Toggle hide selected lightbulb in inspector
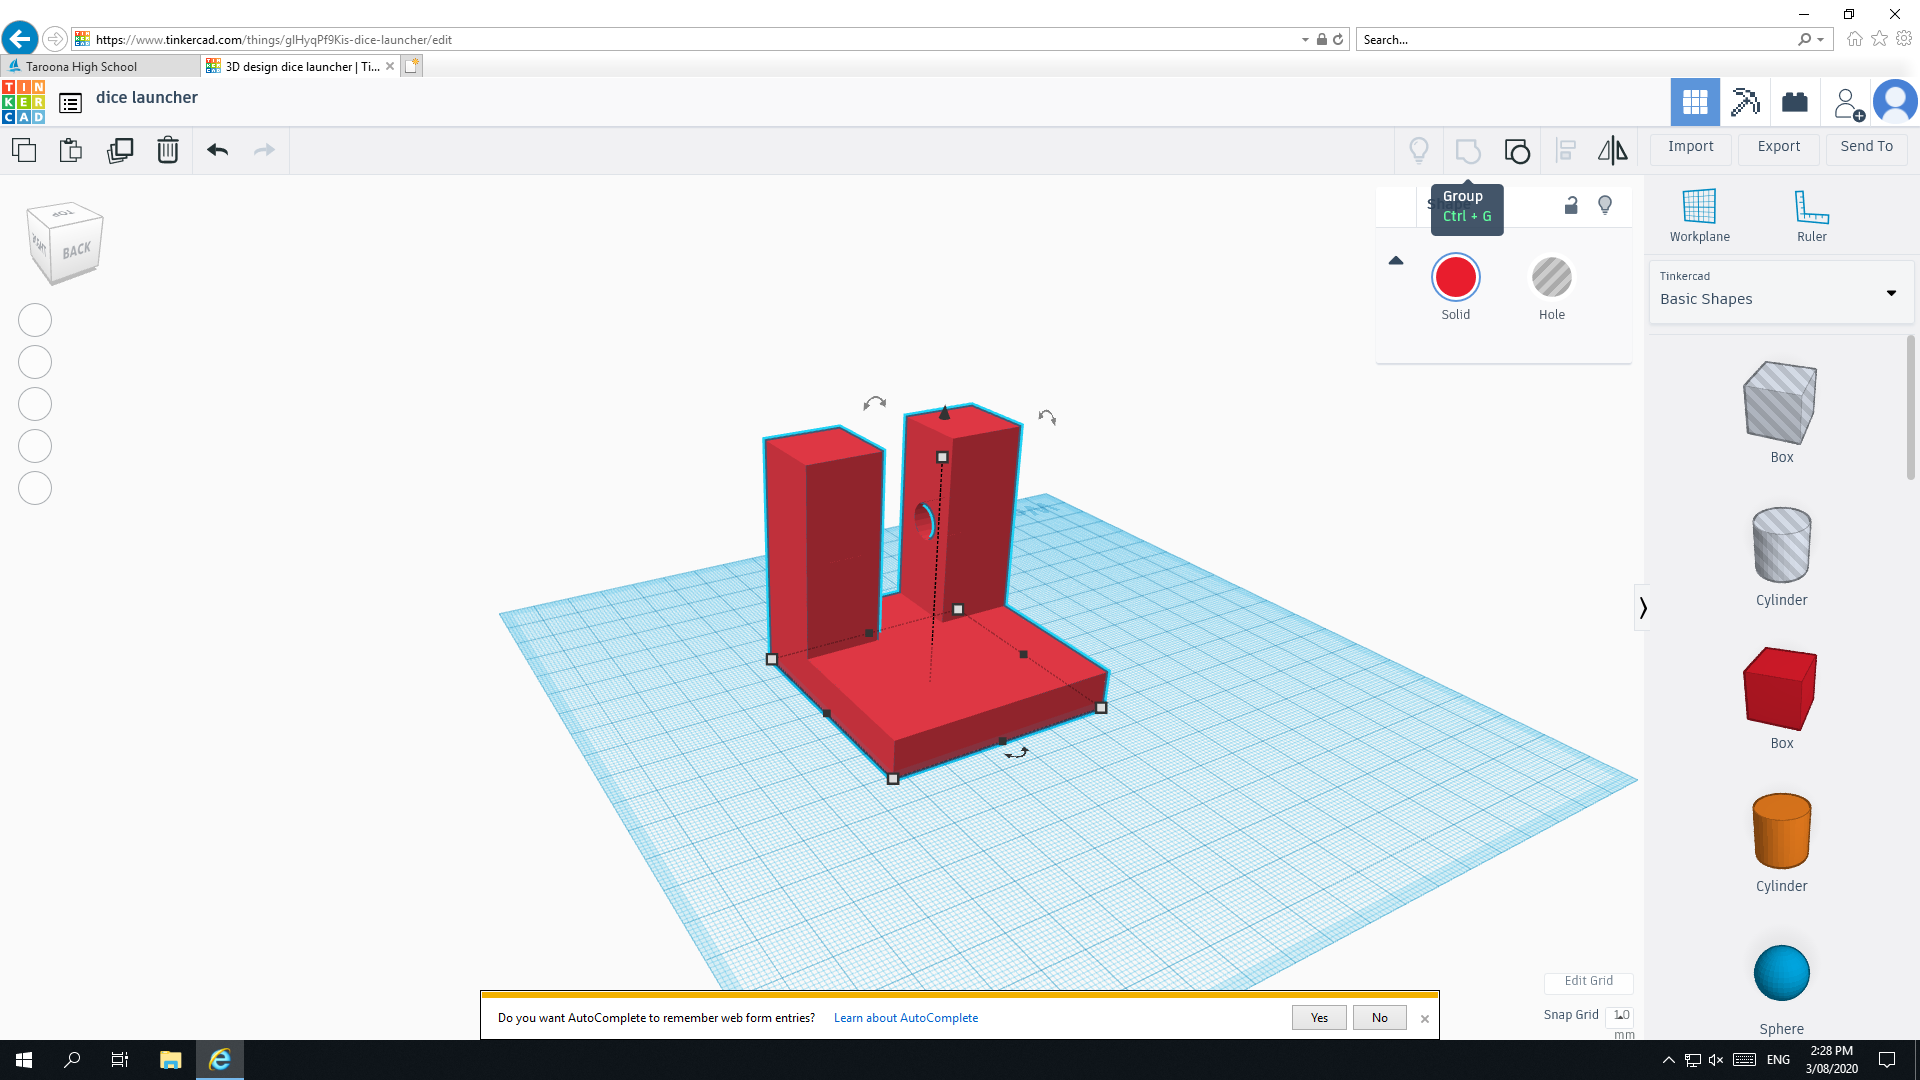 pyautogui.click(x=1605, y=205)
